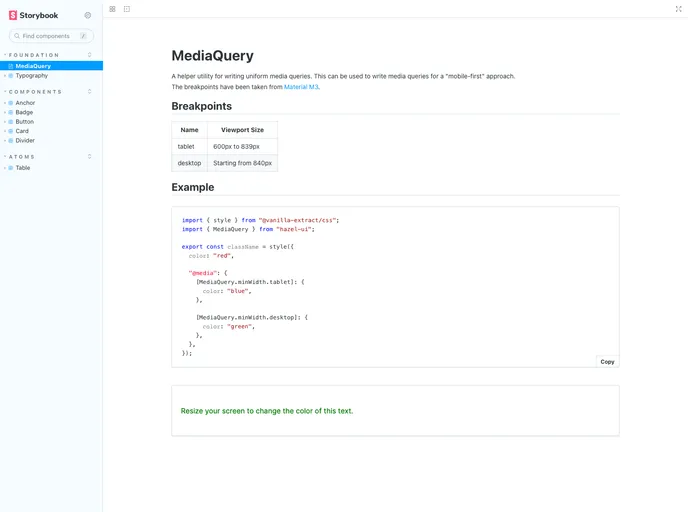
Task: Expand all under the FOUNDATION header arrows
Action: click(90, 55)
